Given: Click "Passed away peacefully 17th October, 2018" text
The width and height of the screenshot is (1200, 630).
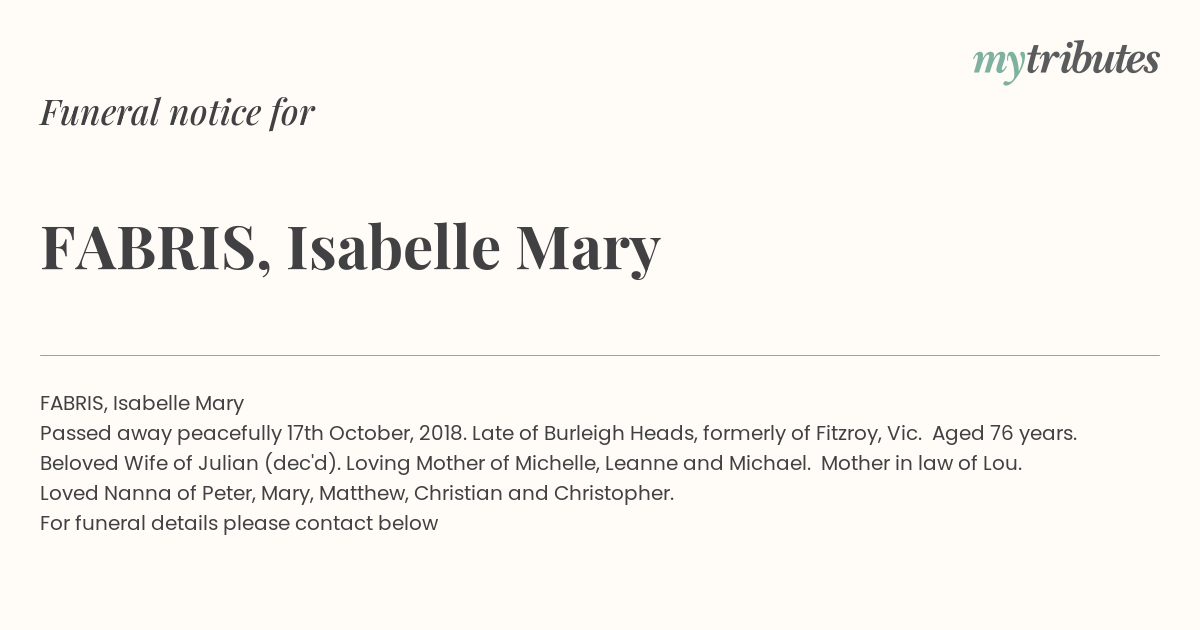Looking at the screenshot, I should (252, 433).
